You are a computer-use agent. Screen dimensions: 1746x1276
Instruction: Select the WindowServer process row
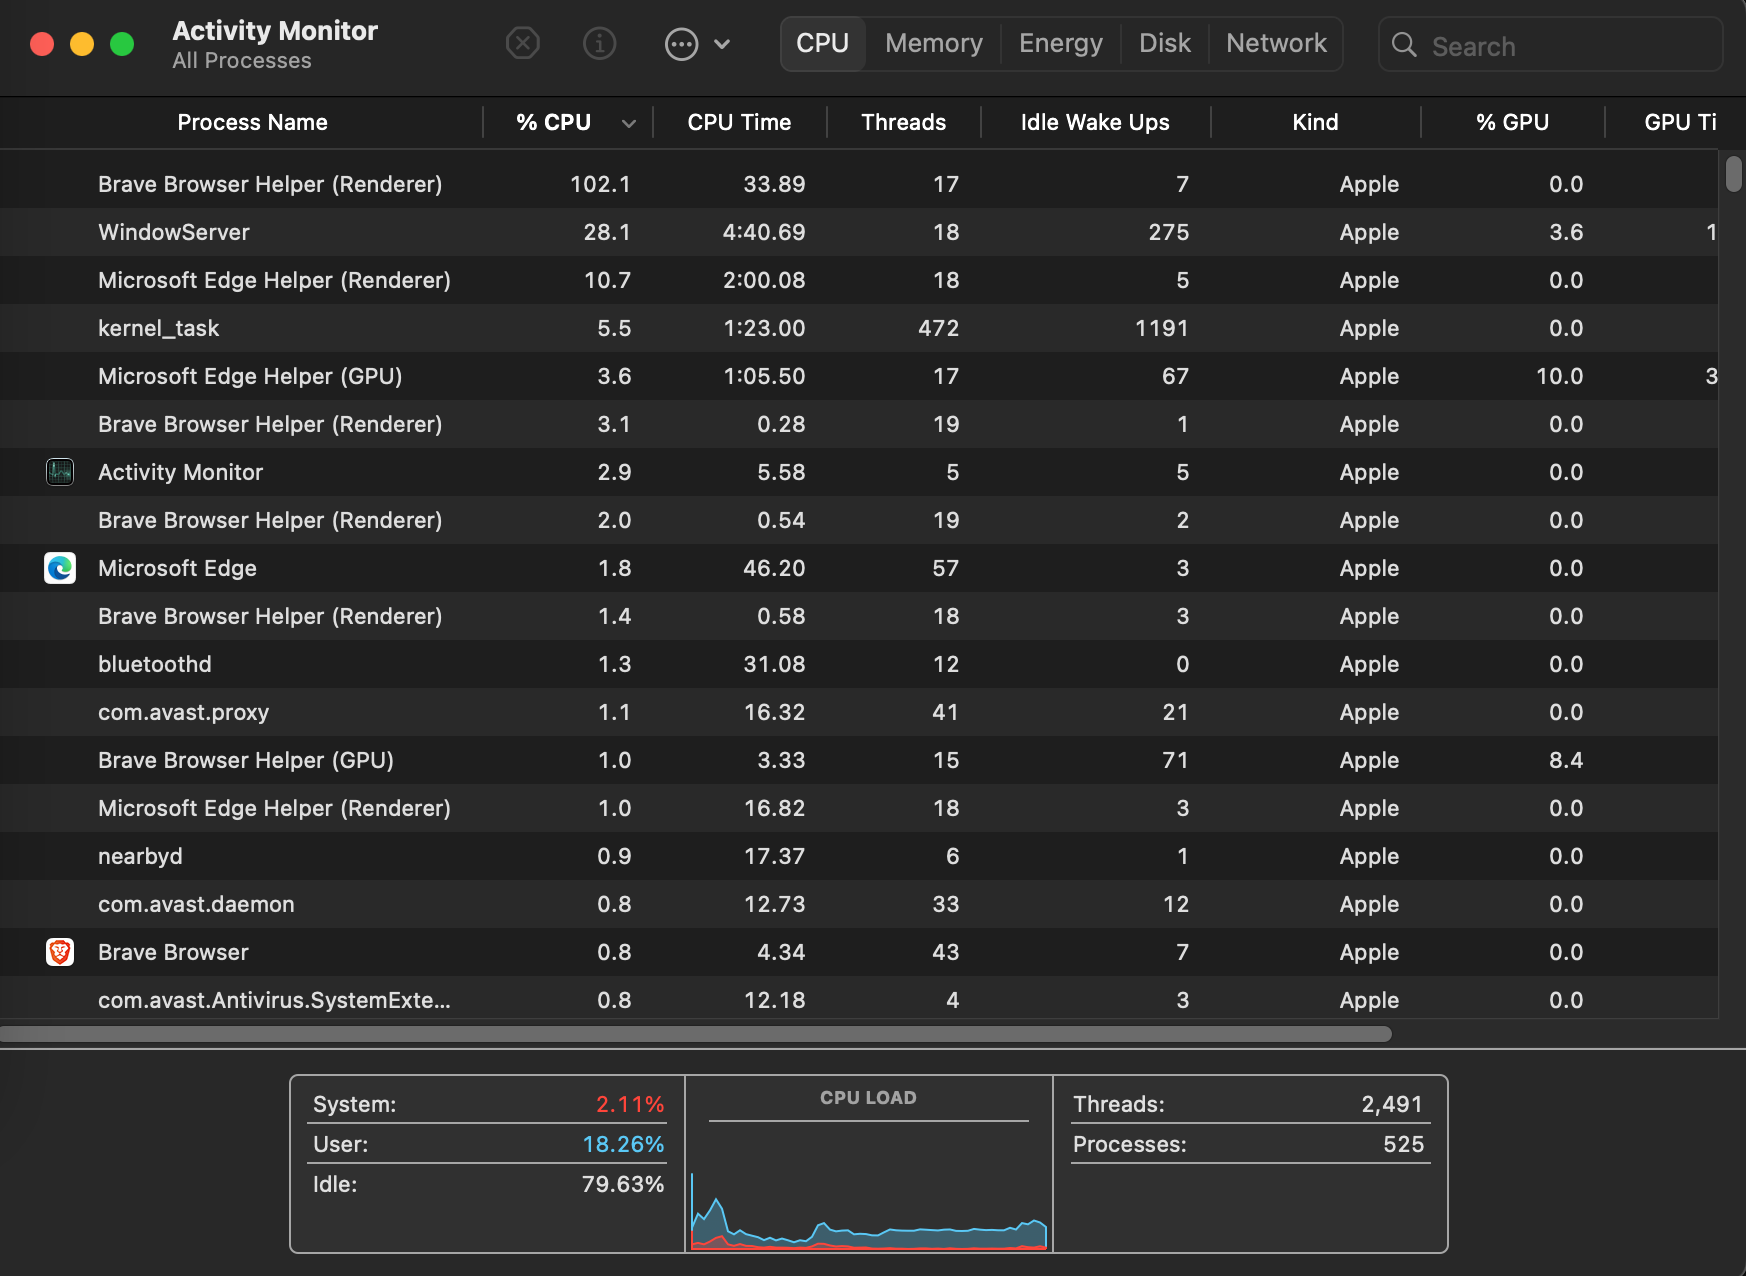coord(859,232)
